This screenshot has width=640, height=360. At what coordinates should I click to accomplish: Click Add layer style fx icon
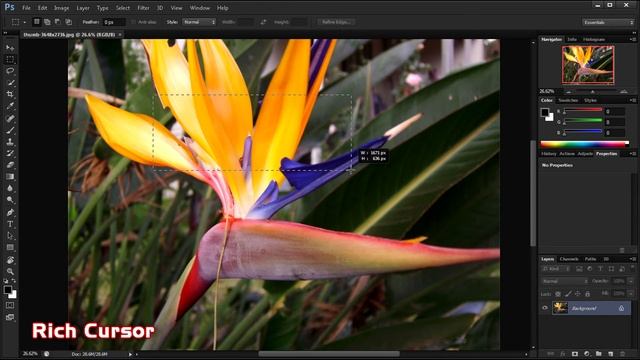(x=562, y=354)
